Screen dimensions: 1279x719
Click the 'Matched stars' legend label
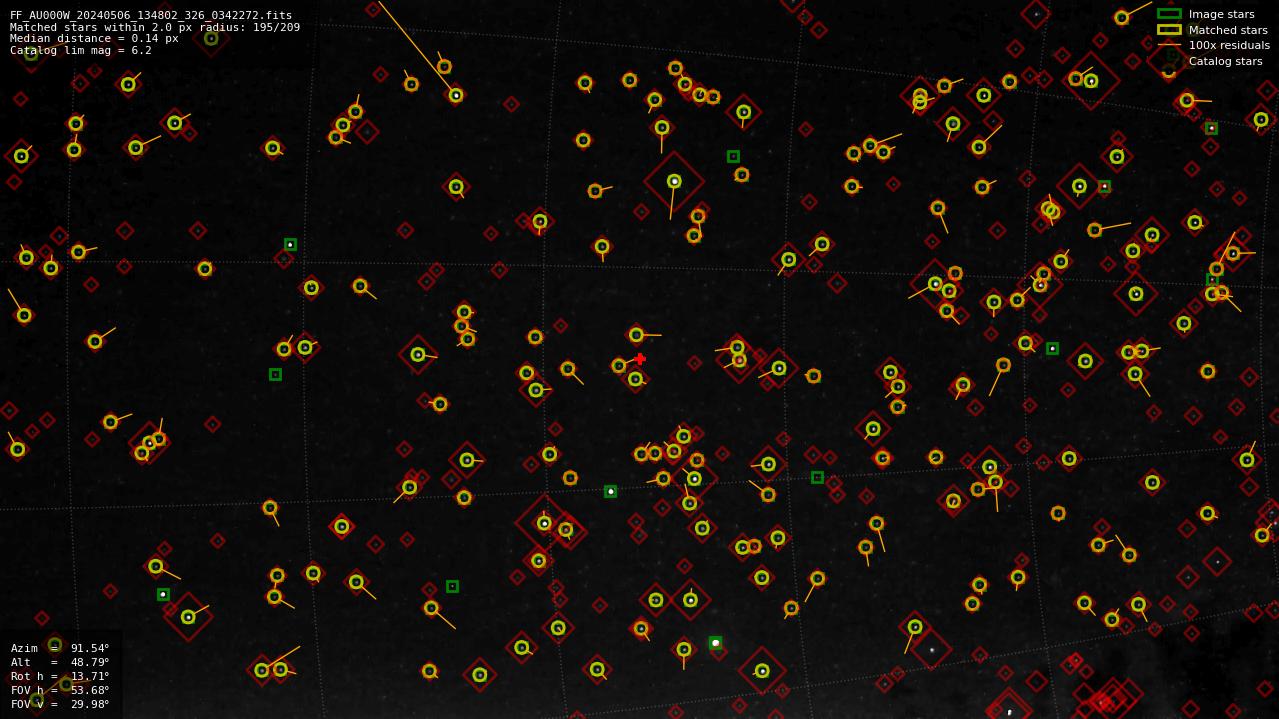click(x=1228, y=30)
